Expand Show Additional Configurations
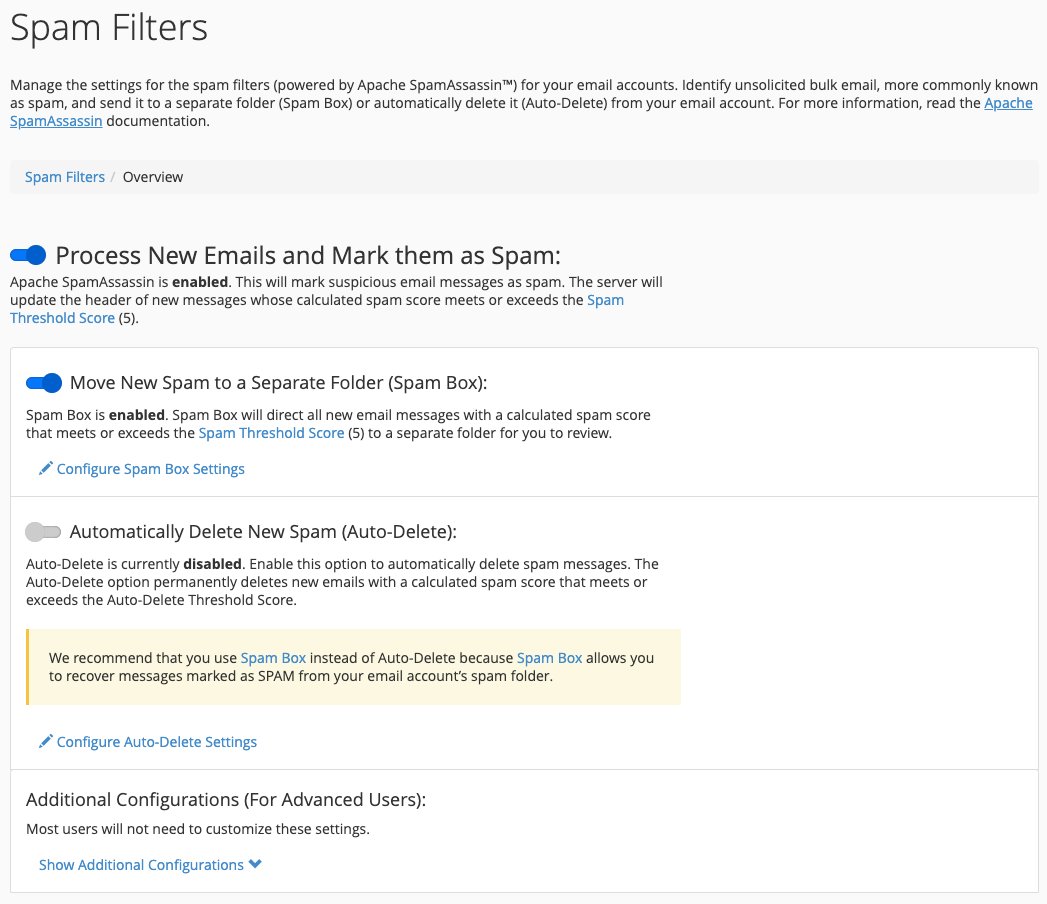Screen dimensions: 1047x904 (x=141, y=865)
